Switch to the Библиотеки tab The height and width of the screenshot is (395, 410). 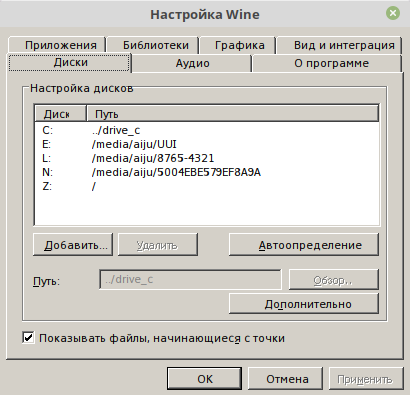click(153, 45)
